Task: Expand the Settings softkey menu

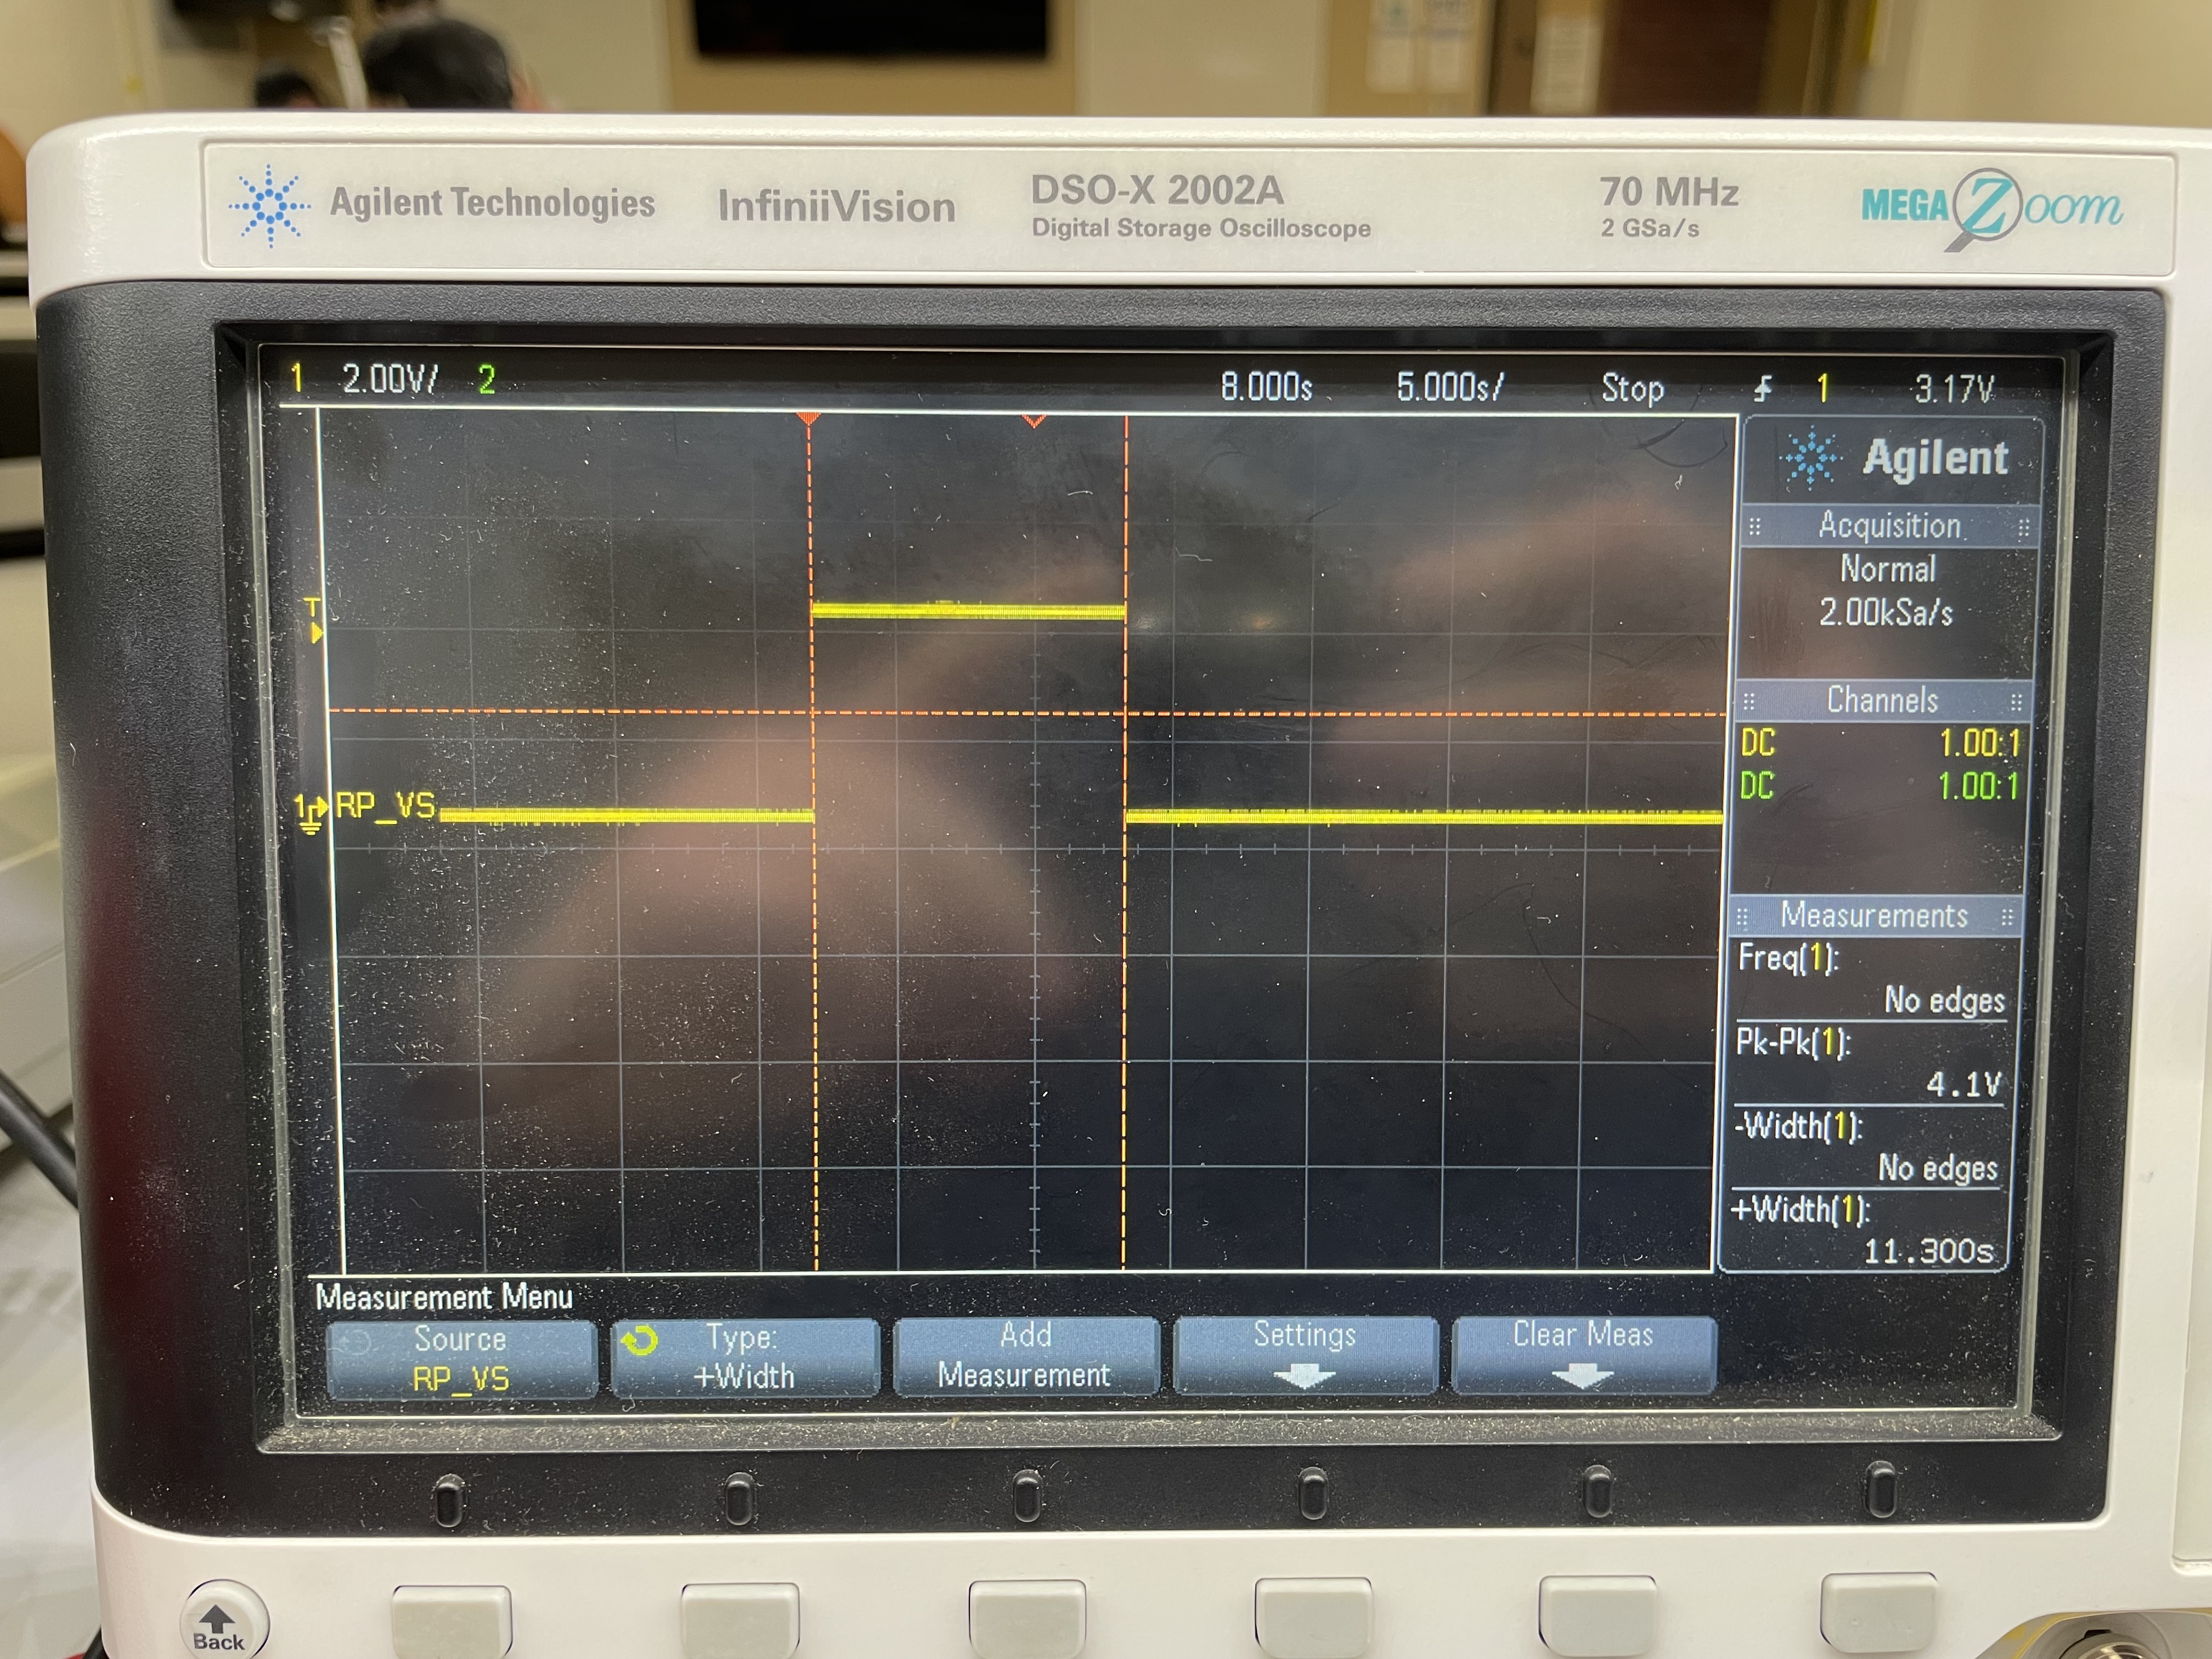Action: pyautogui.click(x=1305, y=1354)
